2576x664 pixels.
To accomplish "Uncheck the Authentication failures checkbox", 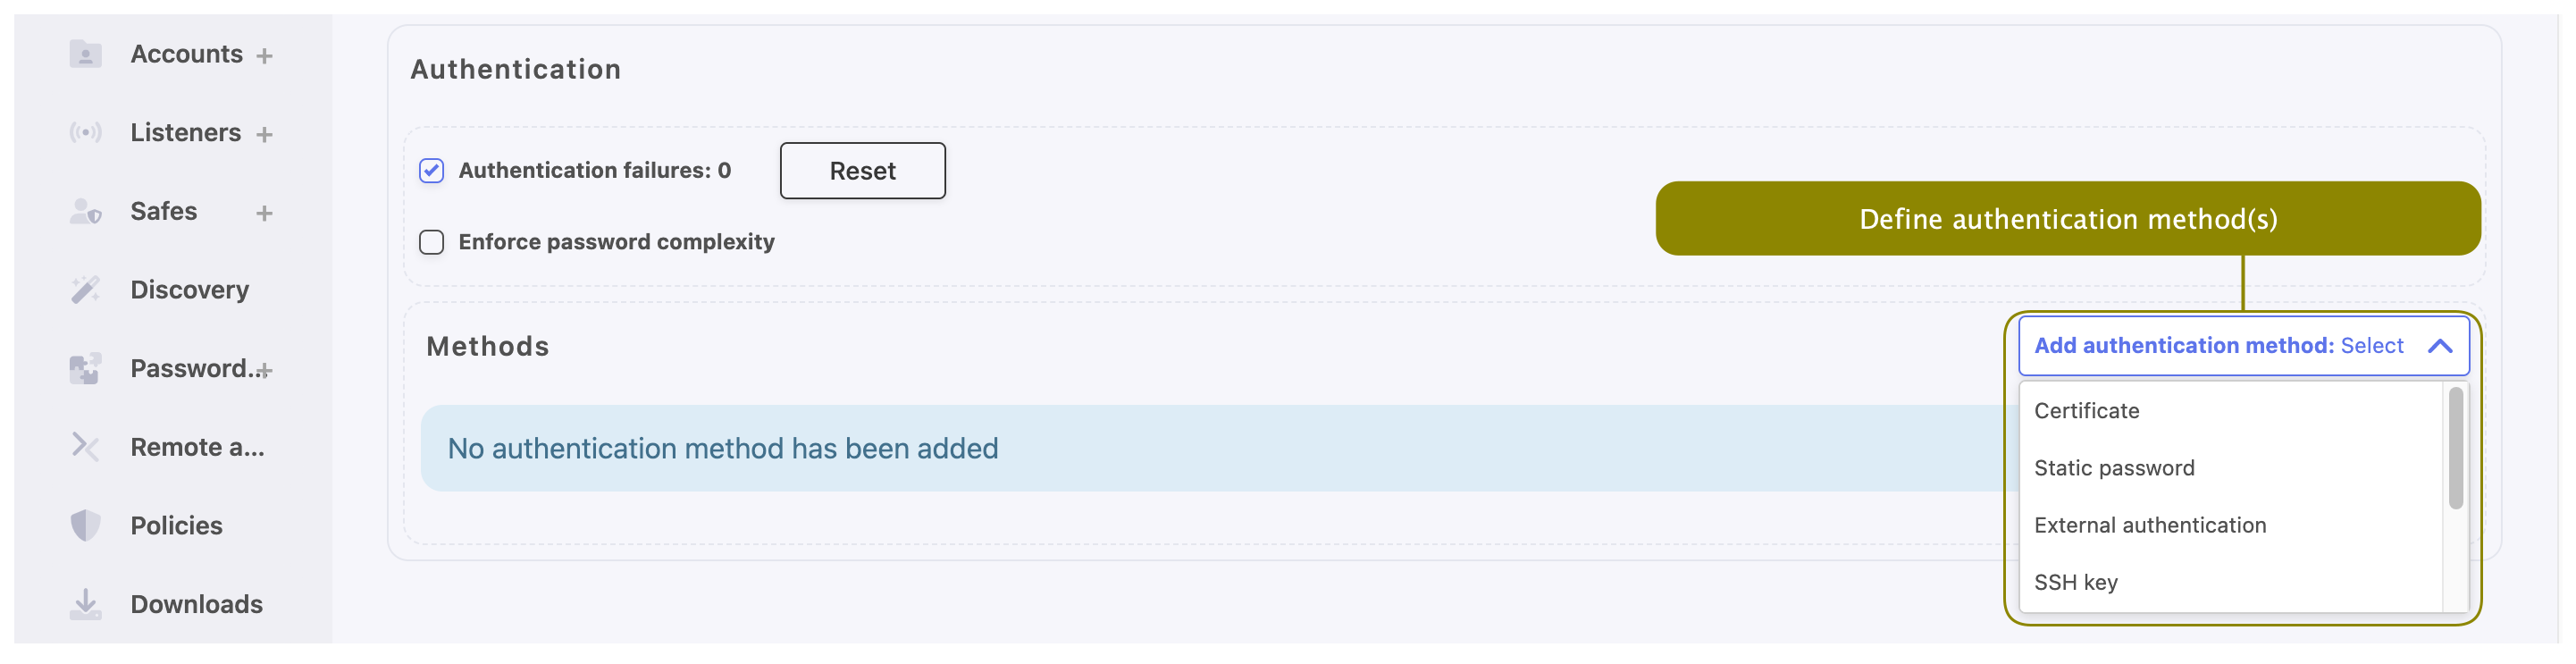I will click(431, 171).
